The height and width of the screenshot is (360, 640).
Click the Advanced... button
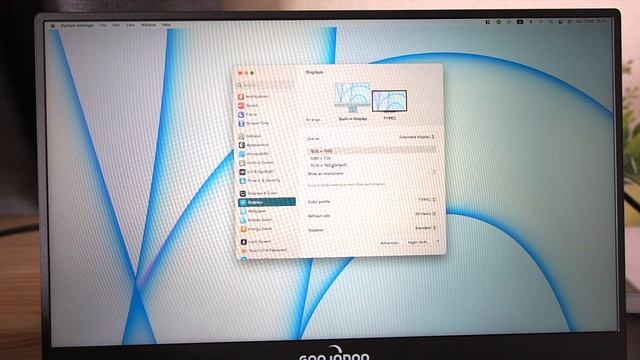(x=390, y=243)
